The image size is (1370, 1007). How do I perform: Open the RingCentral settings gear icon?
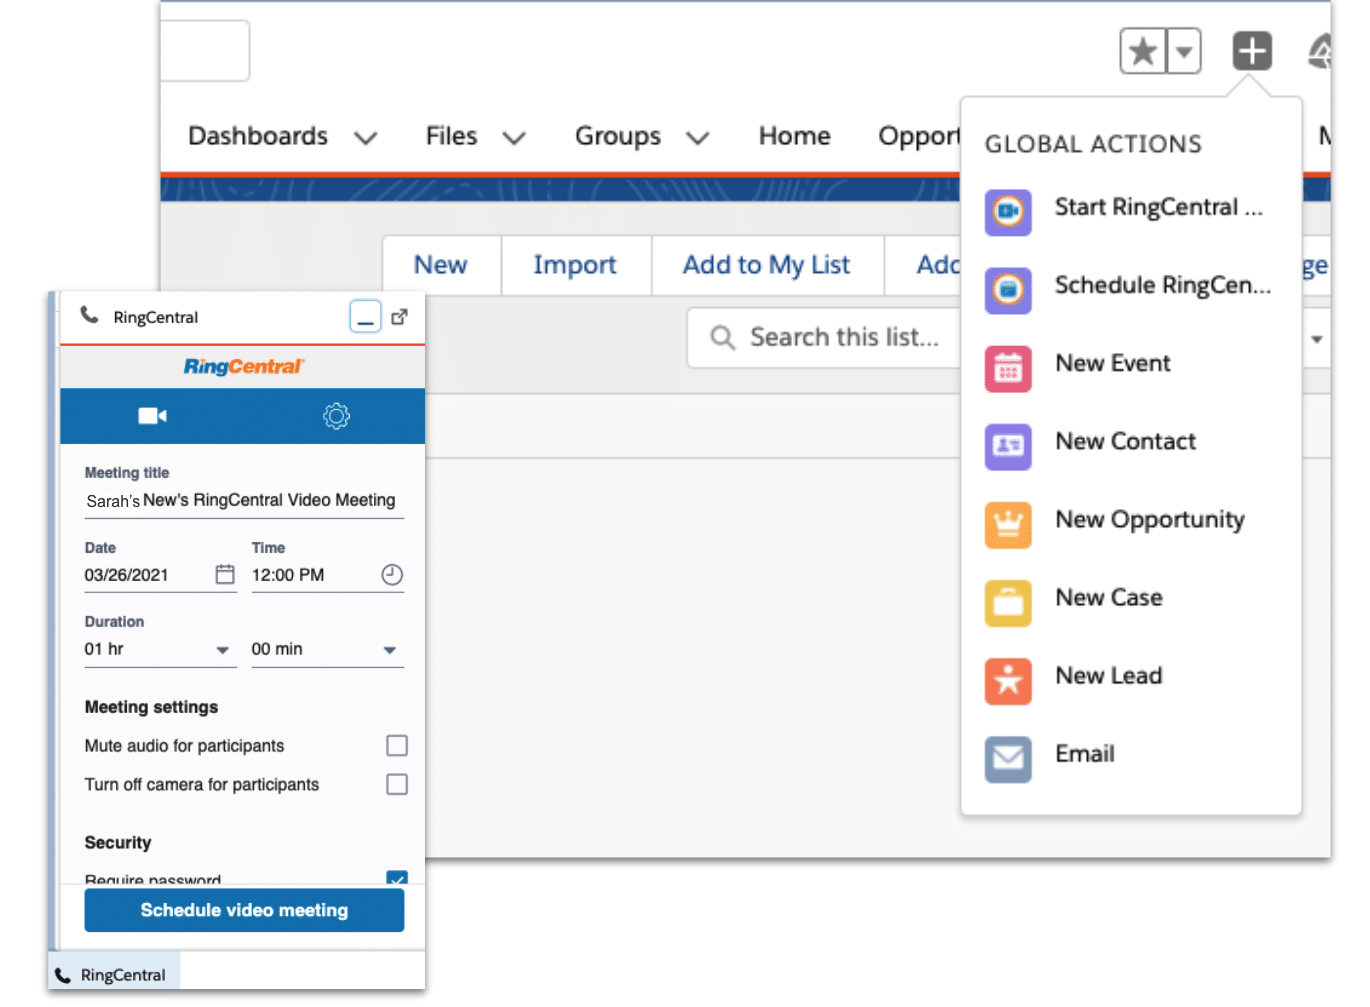point(336,416)
